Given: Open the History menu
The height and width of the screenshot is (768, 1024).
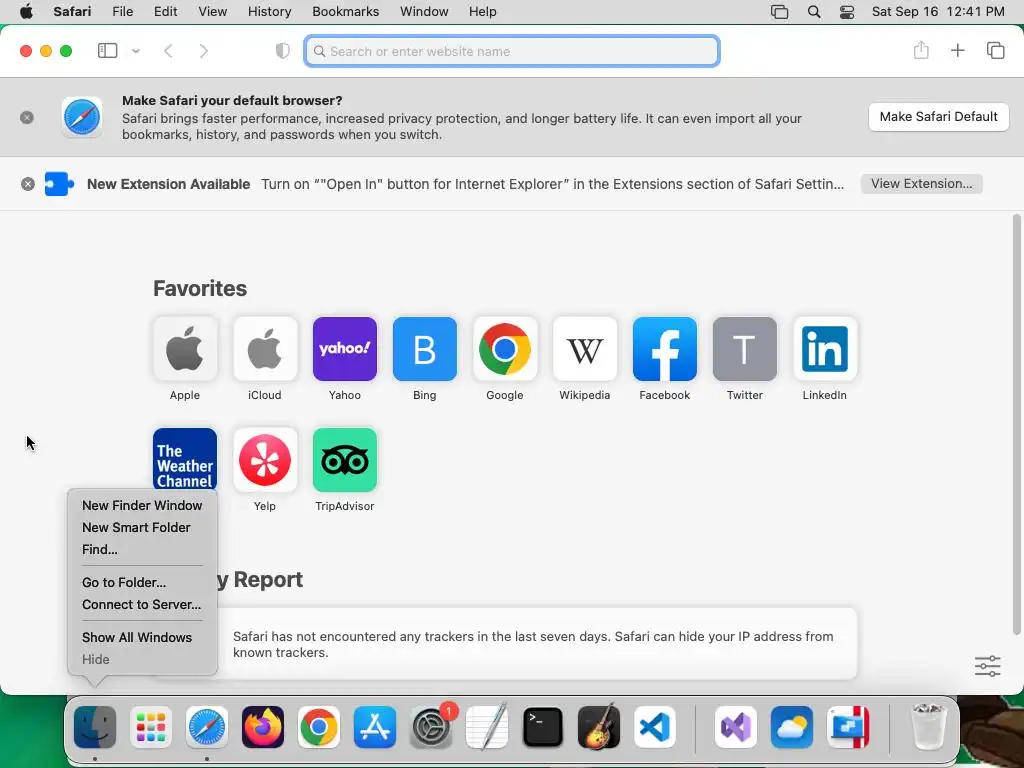Looking at the screenshot, I should click(269, 12).
